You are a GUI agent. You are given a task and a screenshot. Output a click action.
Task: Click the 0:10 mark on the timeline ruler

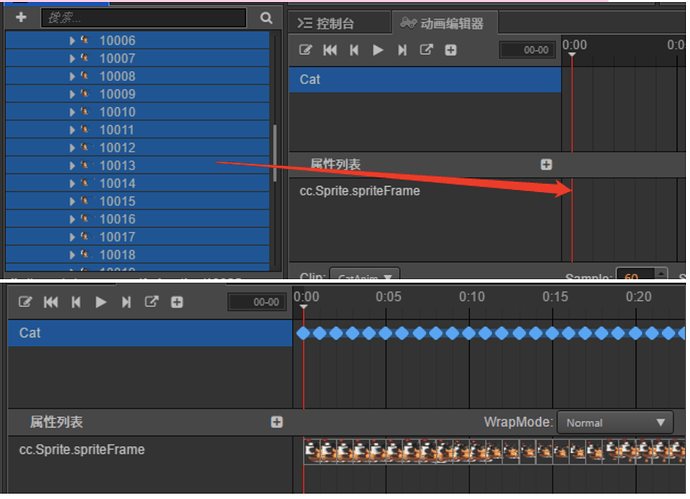(471, 297)
